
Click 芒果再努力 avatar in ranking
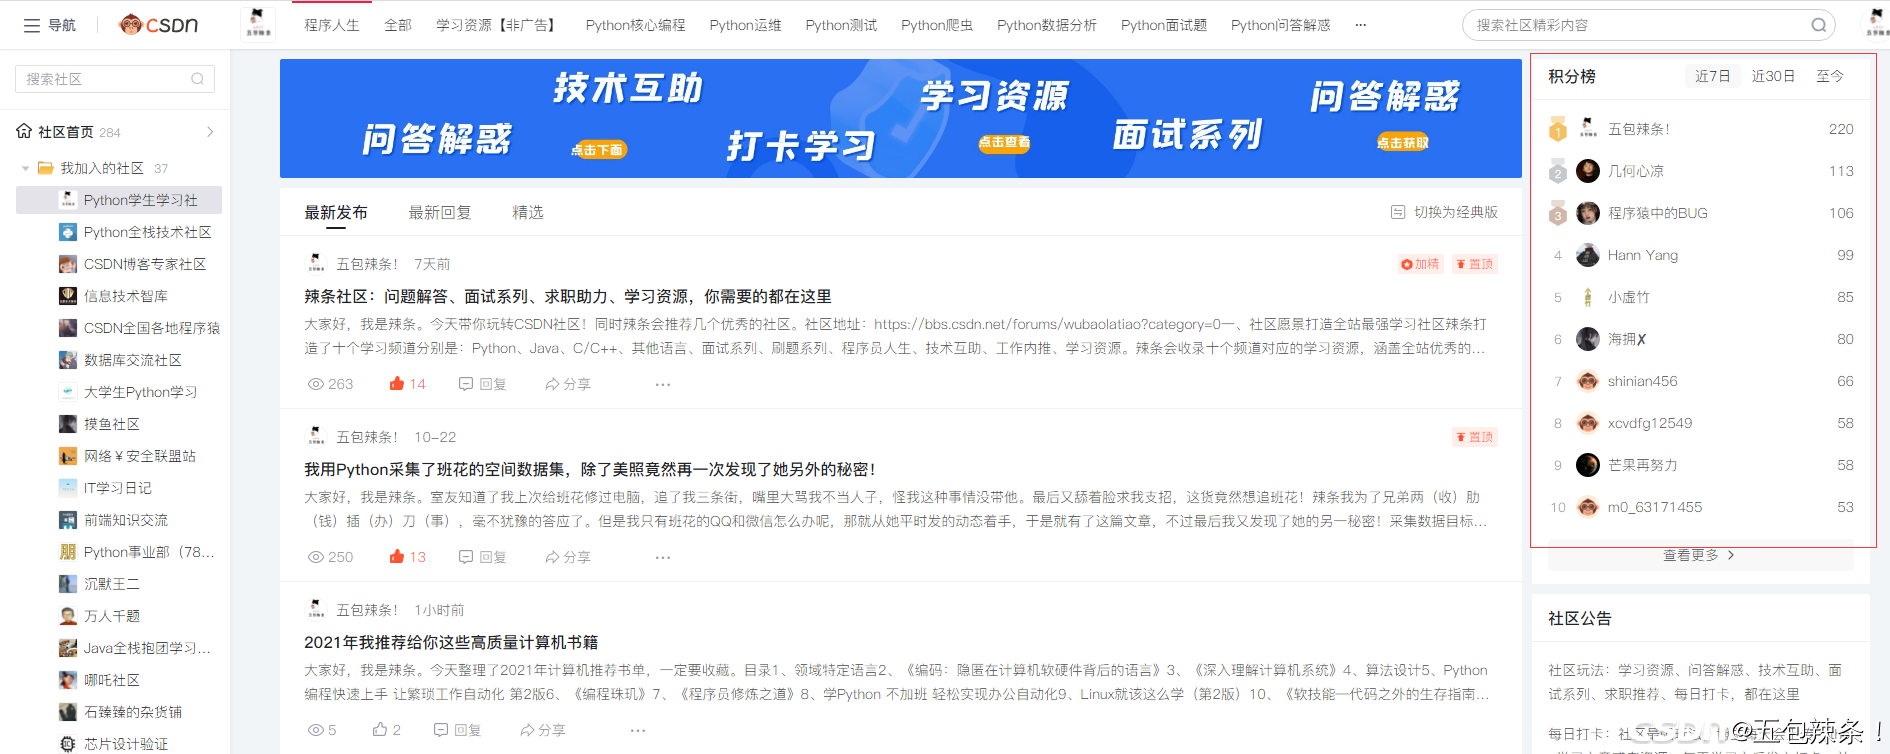(1587, 465)
